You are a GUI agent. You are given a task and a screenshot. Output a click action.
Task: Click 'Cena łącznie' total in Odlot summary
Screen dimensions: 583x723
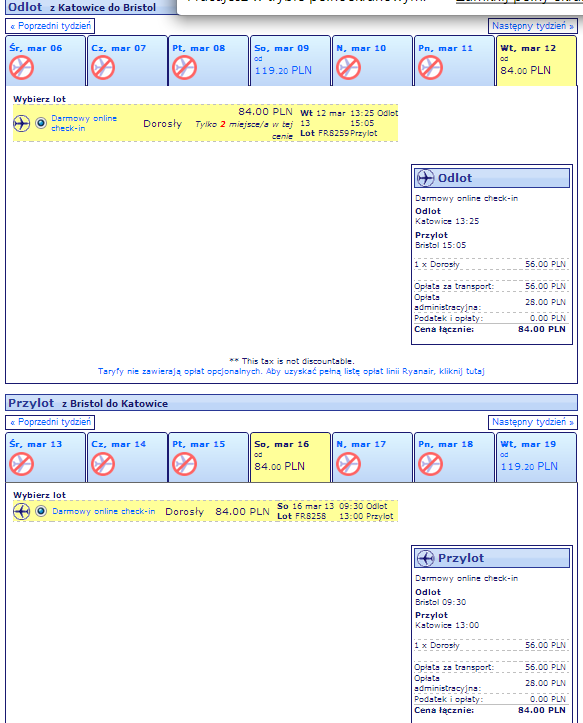click(x=490, y=329)
